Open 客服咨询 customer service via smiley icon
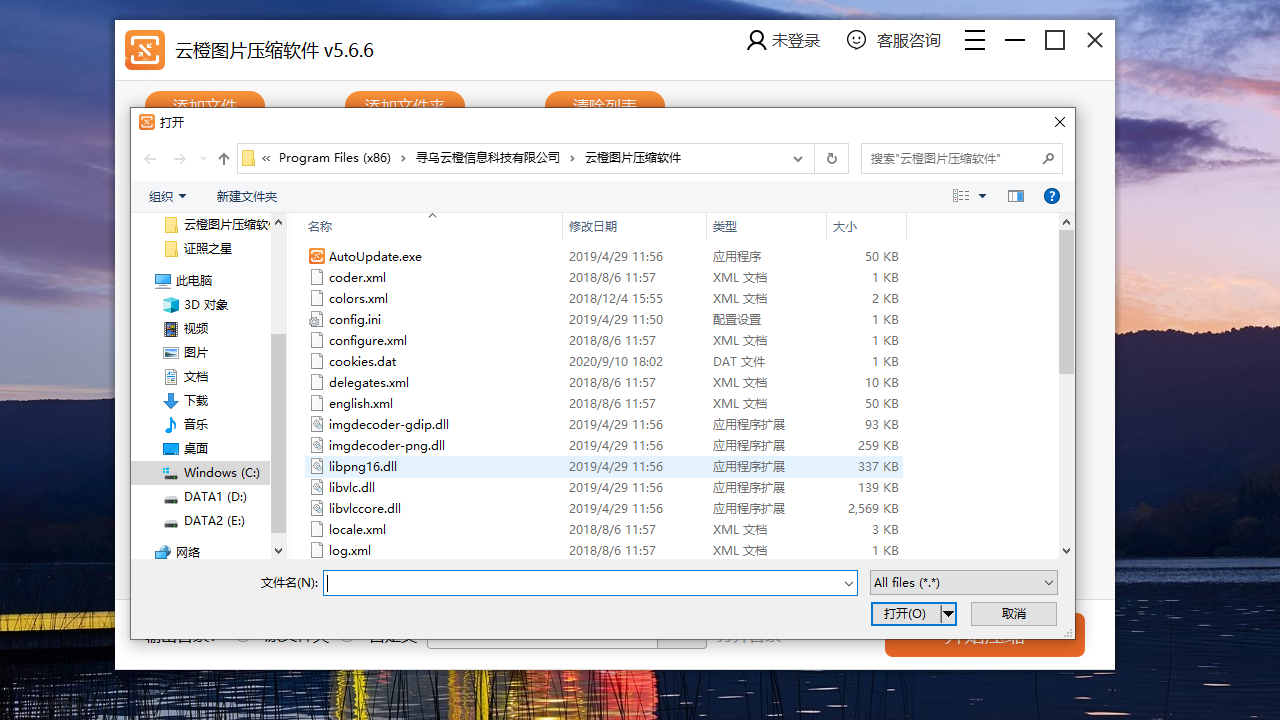The height and width of the screenshot is (720, 1280). pyautogui.click(x=856, y=40)
